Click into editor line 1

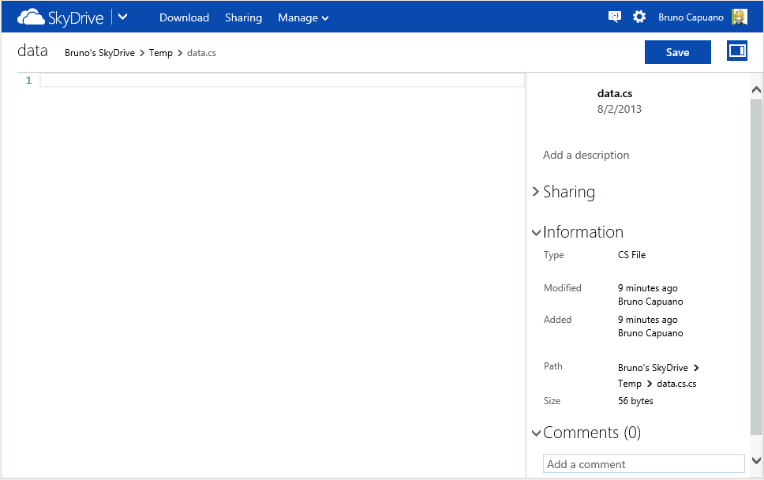pos(280,80)
